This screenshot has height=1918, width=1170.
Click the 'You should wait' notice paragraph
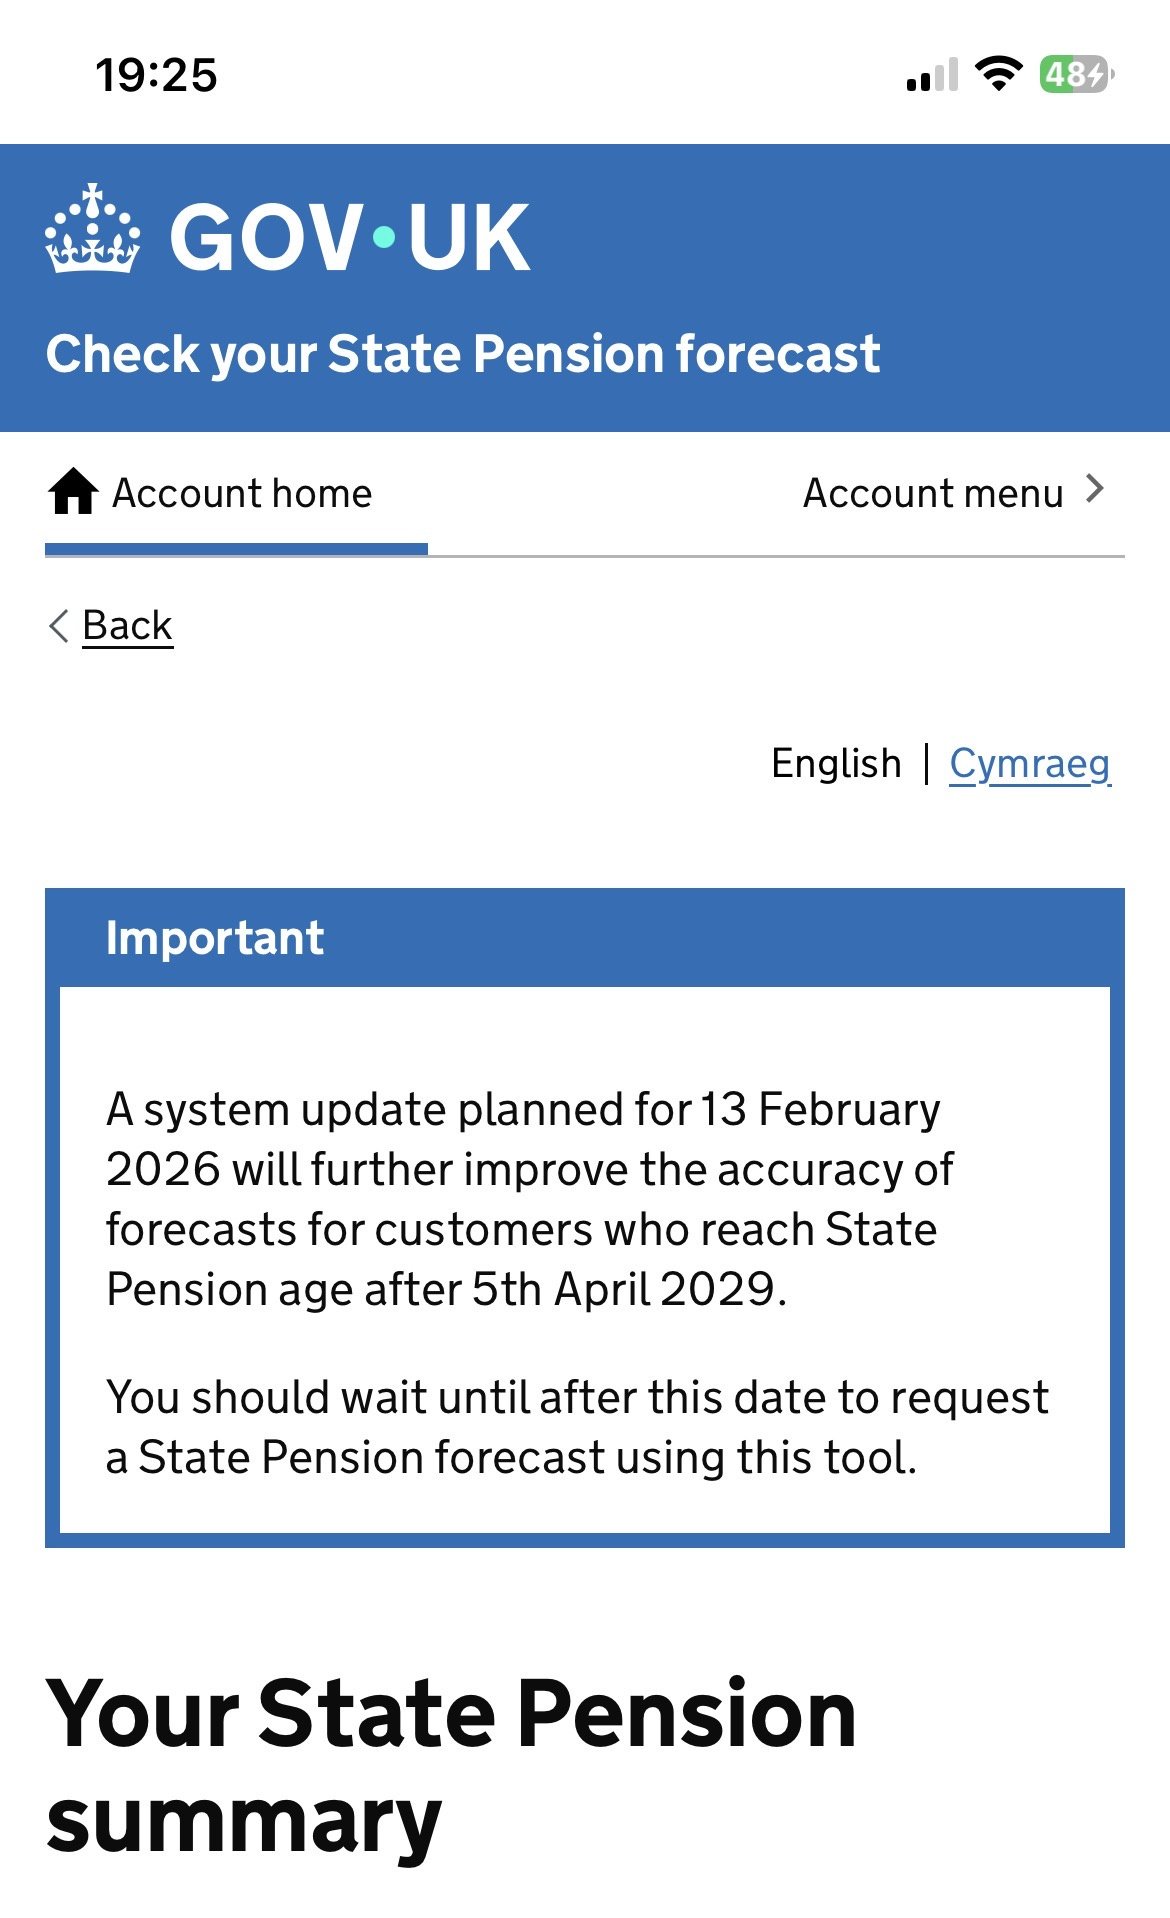[577, 1427]
